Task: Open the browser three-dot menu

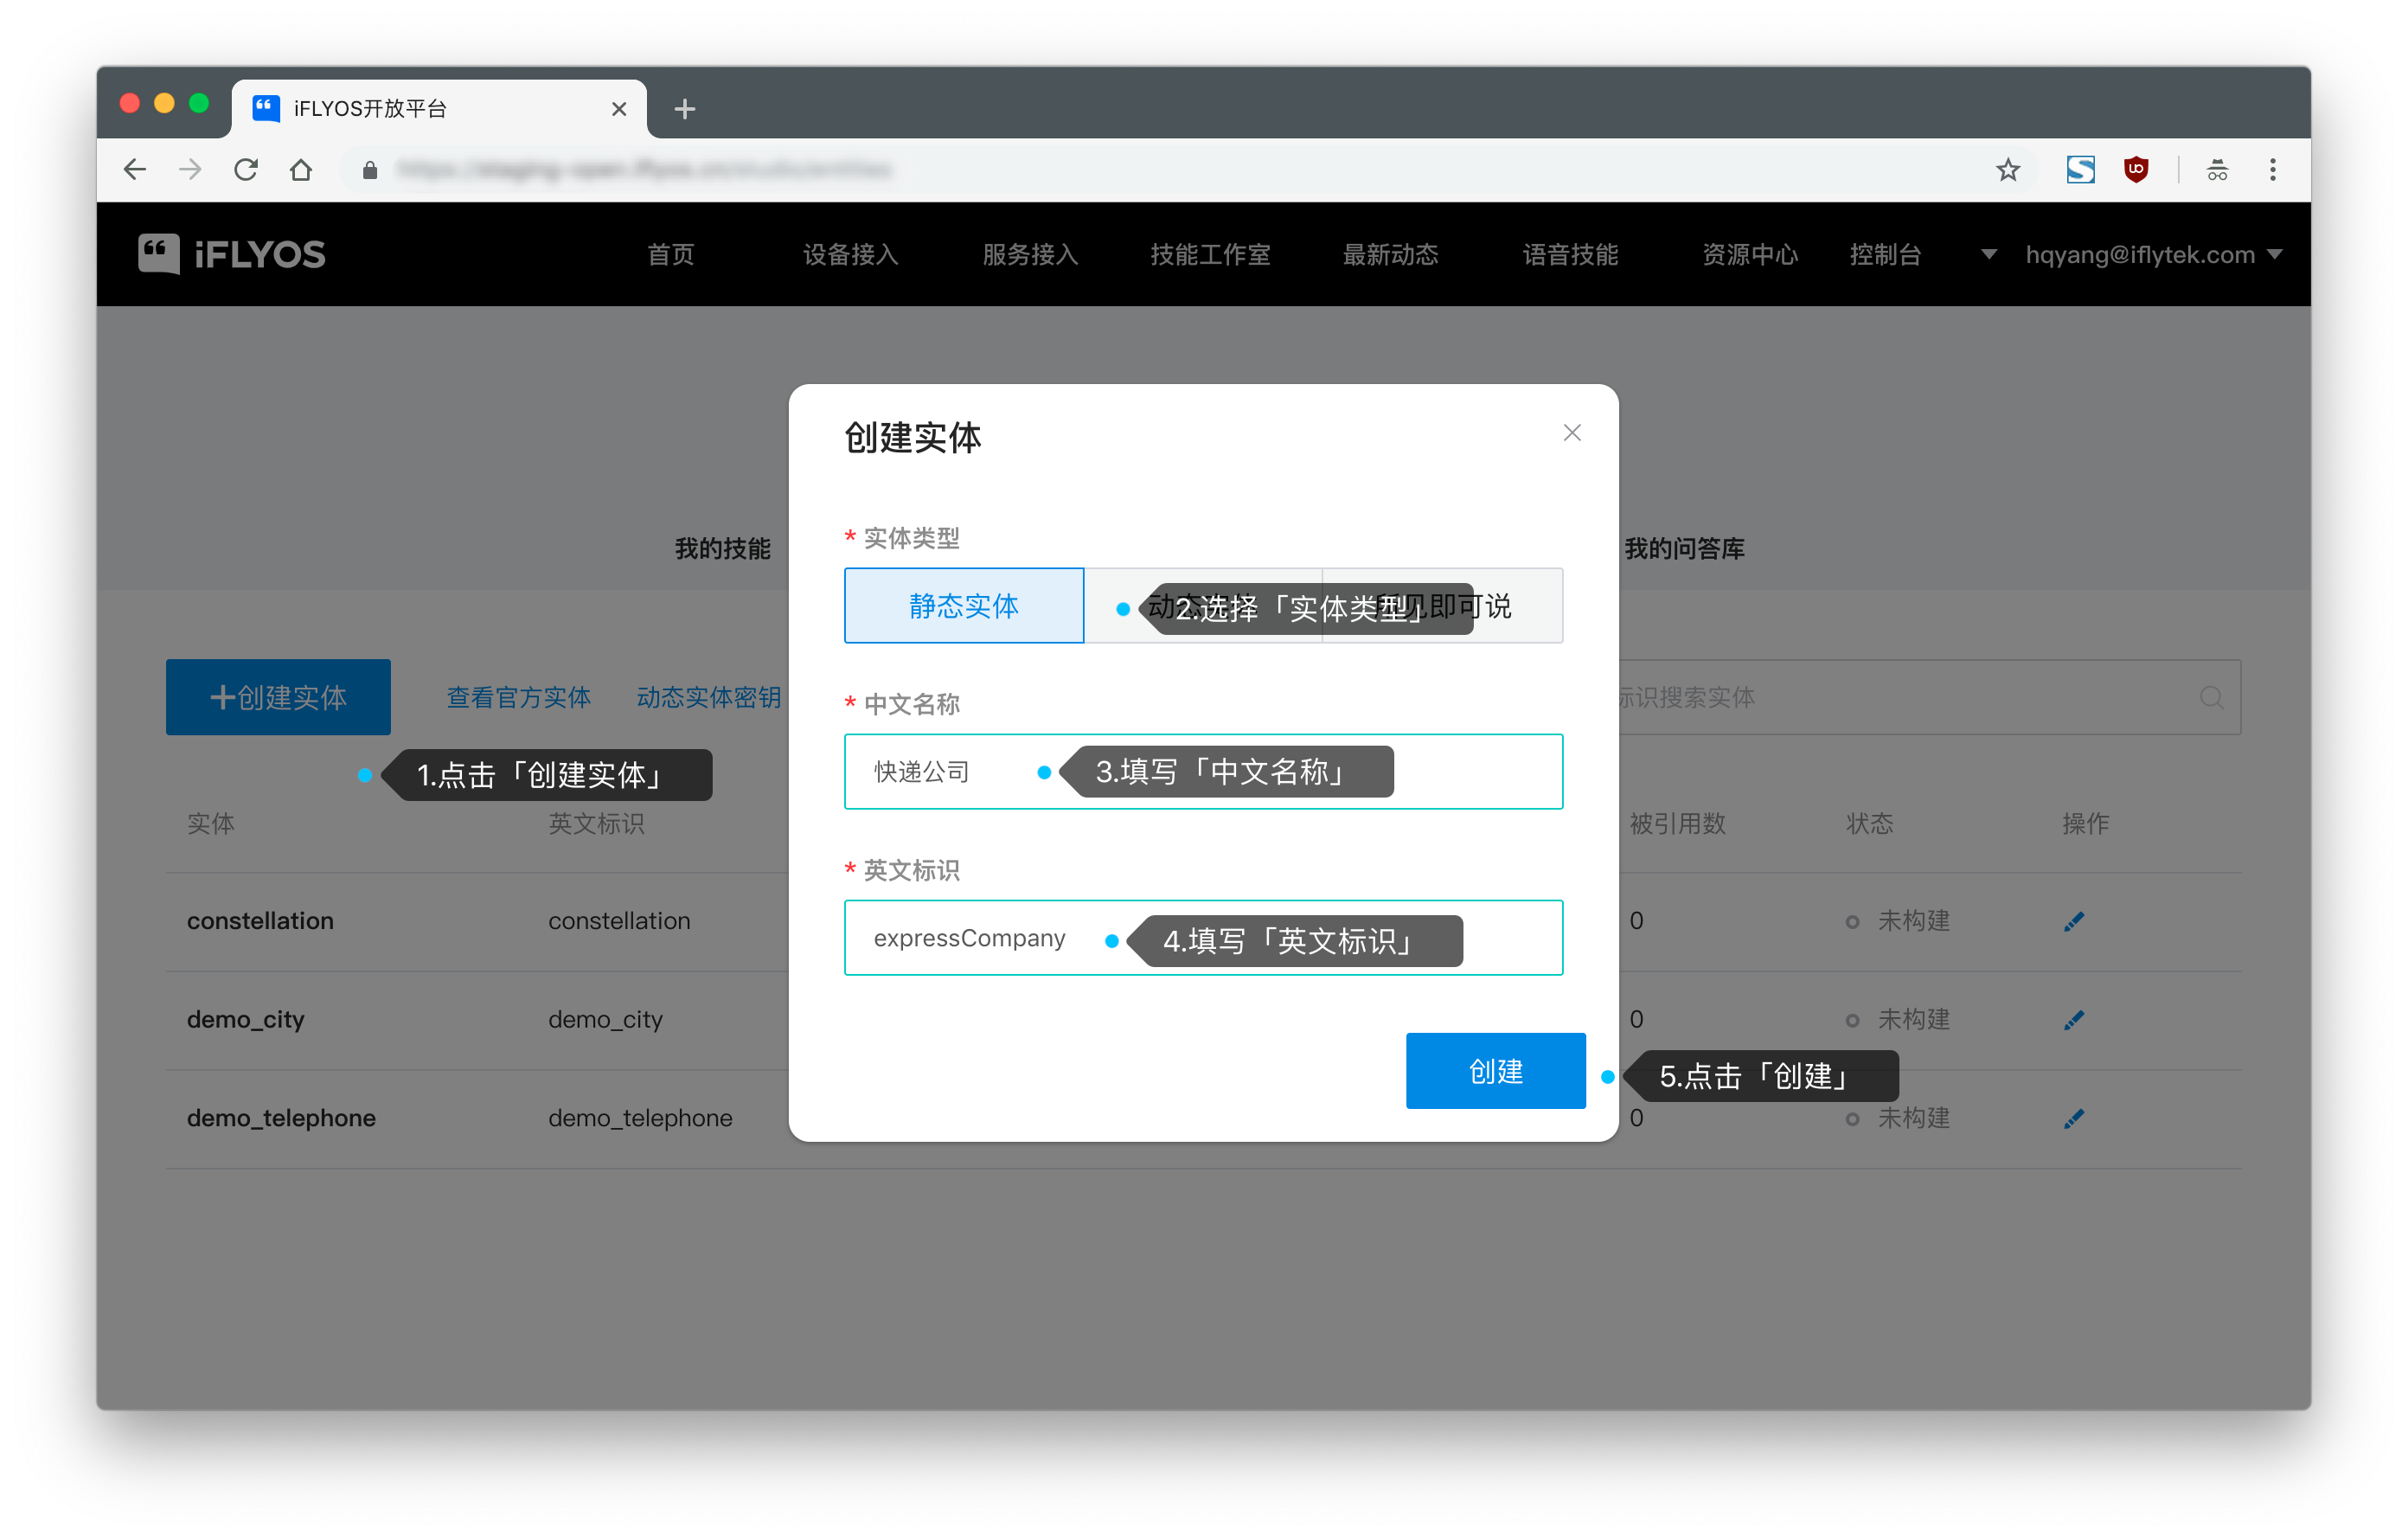Action: (2273, 170)
